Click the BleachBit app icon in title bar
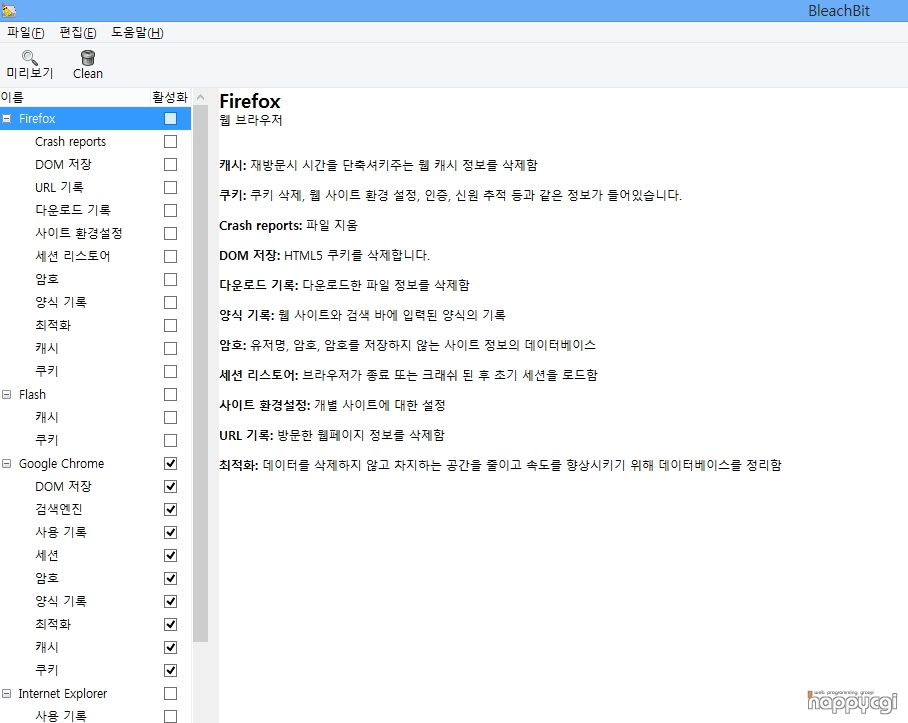Viewport: 908px width, 723px height. pos(9,10)
